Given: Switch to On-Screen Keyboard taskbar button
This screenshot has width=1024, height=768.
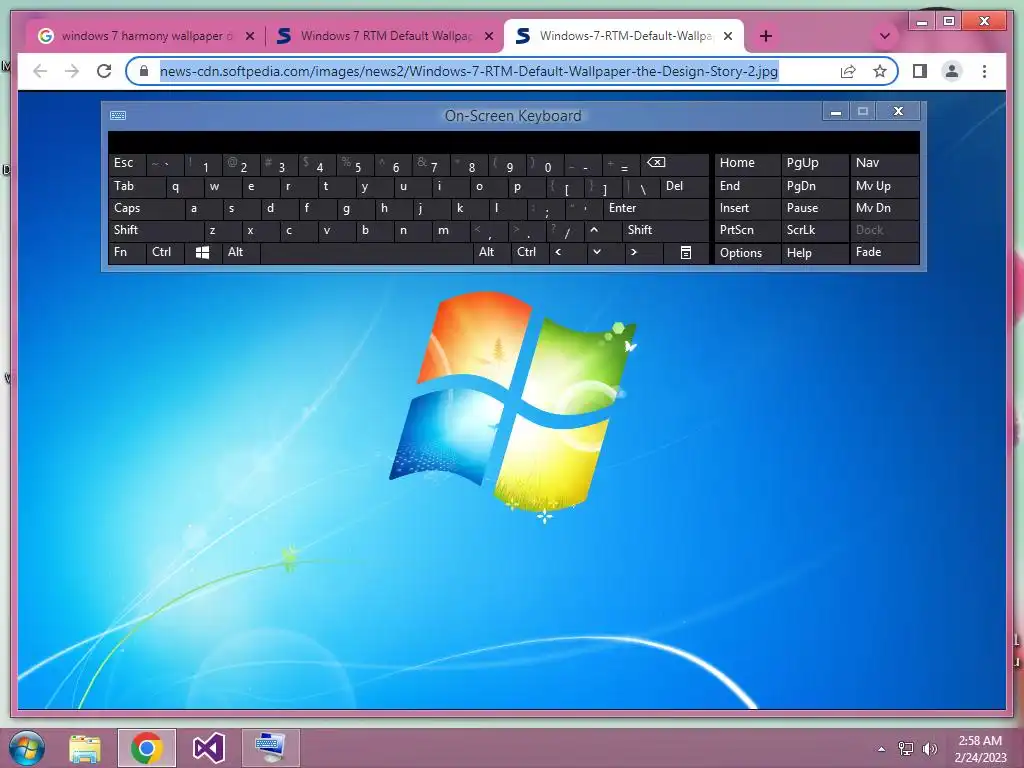Looking at the screenshot, I should click(270, 748).
